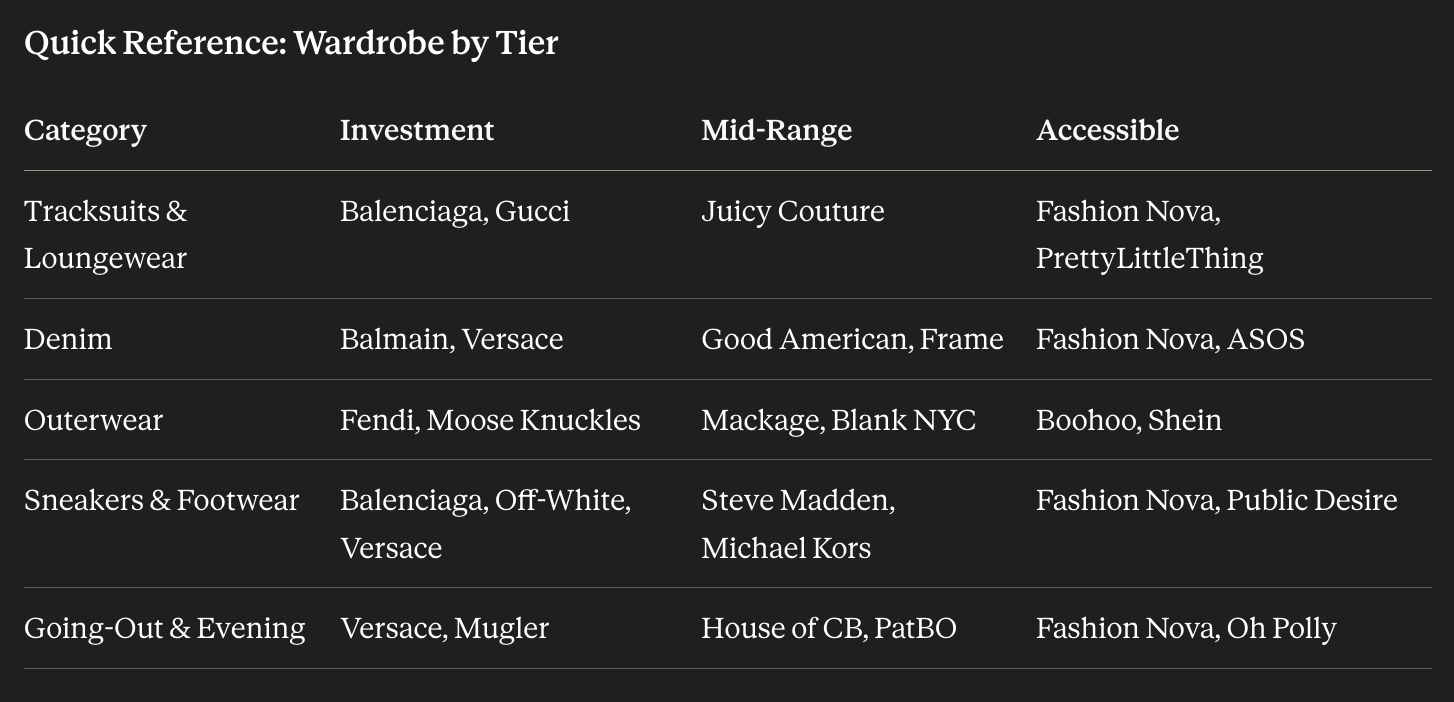The height and width of the screenshot is (702, 1454).
Task: Select the Juicy Couture cell
Action: click(793, 212)
